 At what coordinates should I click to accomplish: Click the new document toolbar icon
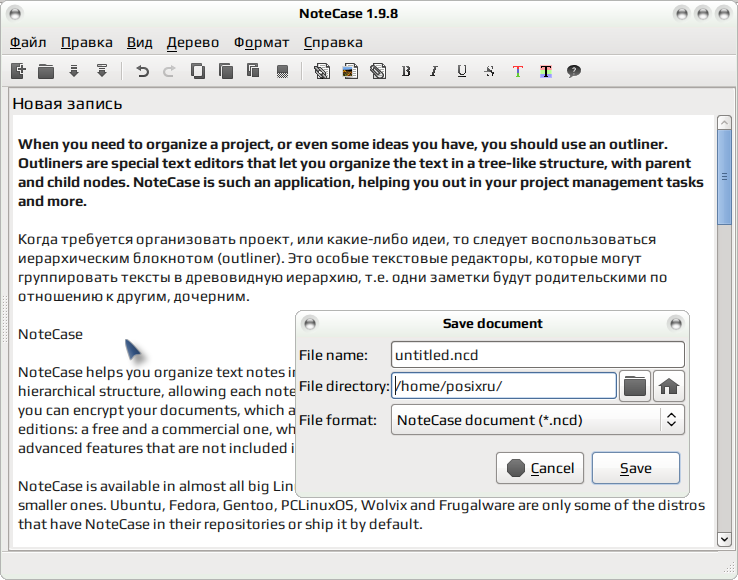tap(18, 71)
